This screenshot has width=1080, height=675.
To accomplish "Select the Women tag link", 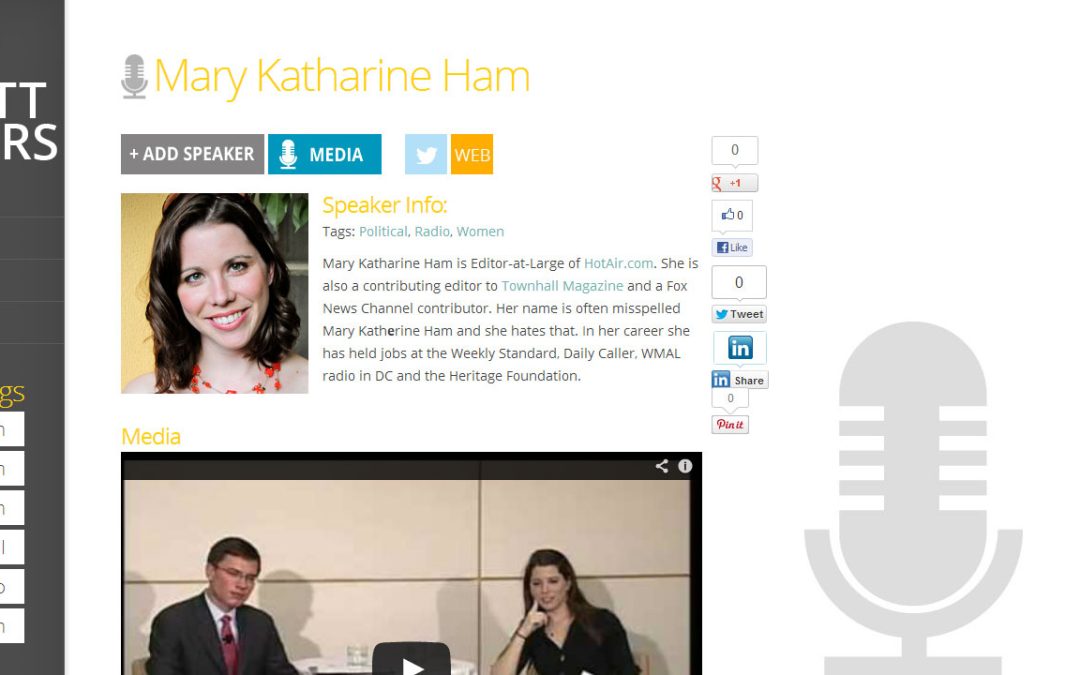I will point(480,231).
